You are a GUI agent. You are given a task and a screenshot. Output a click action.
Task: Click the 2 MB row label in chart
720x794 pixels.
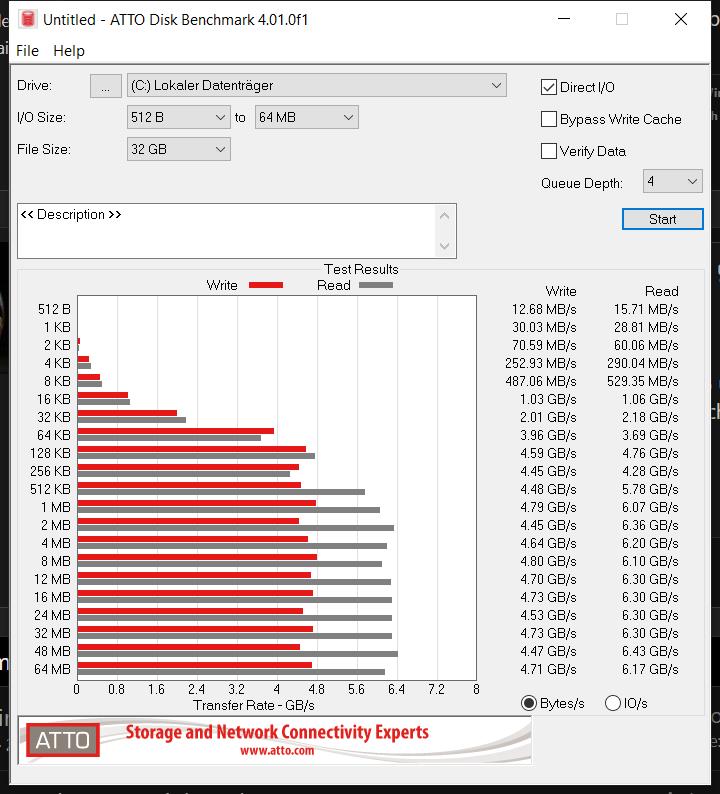pos(56,525)
